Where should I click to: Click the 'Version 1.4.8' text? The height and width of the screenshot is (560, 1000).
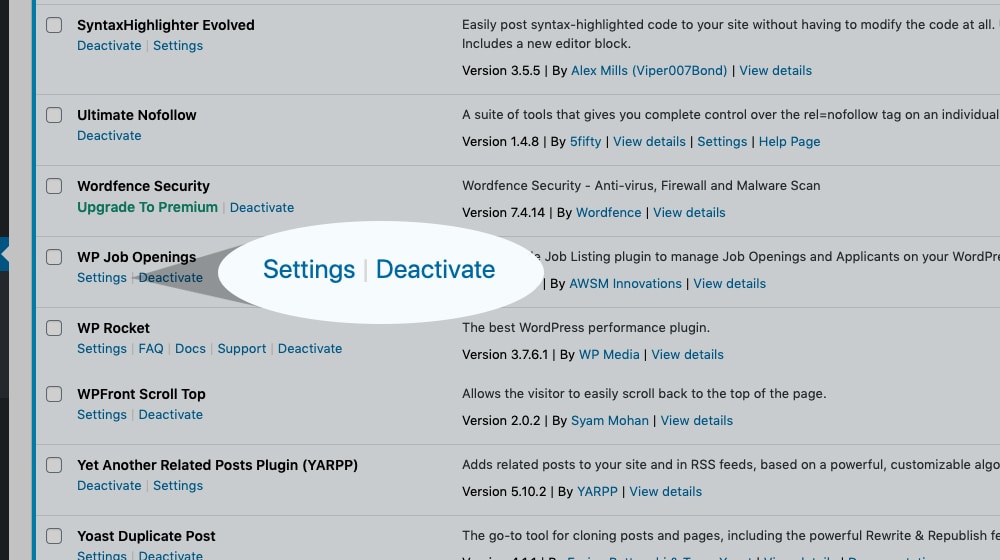(x=501, y=142)
